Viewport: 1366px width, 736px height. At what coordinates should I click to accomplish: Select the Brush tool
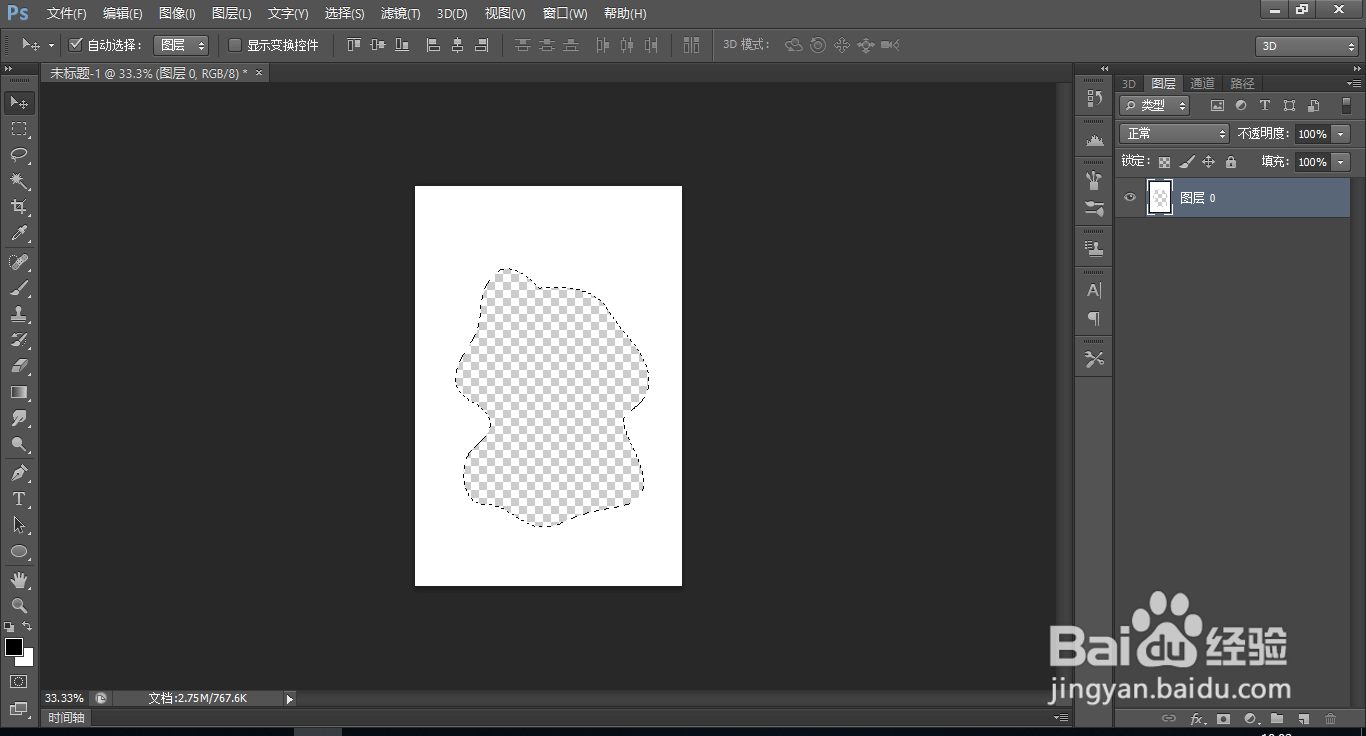pos(19,288)
